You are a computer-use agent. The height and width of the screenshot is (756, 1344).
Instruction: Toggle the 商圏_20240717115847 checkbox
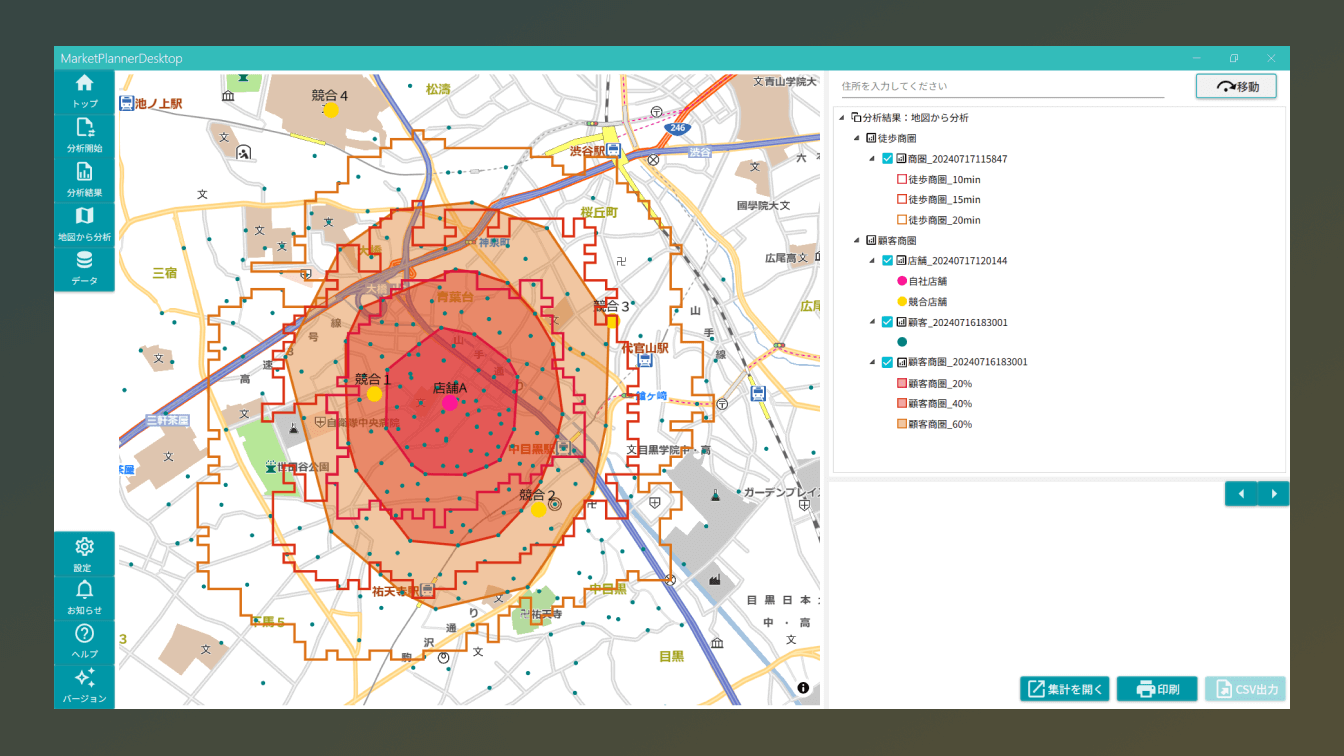(887, 159)
